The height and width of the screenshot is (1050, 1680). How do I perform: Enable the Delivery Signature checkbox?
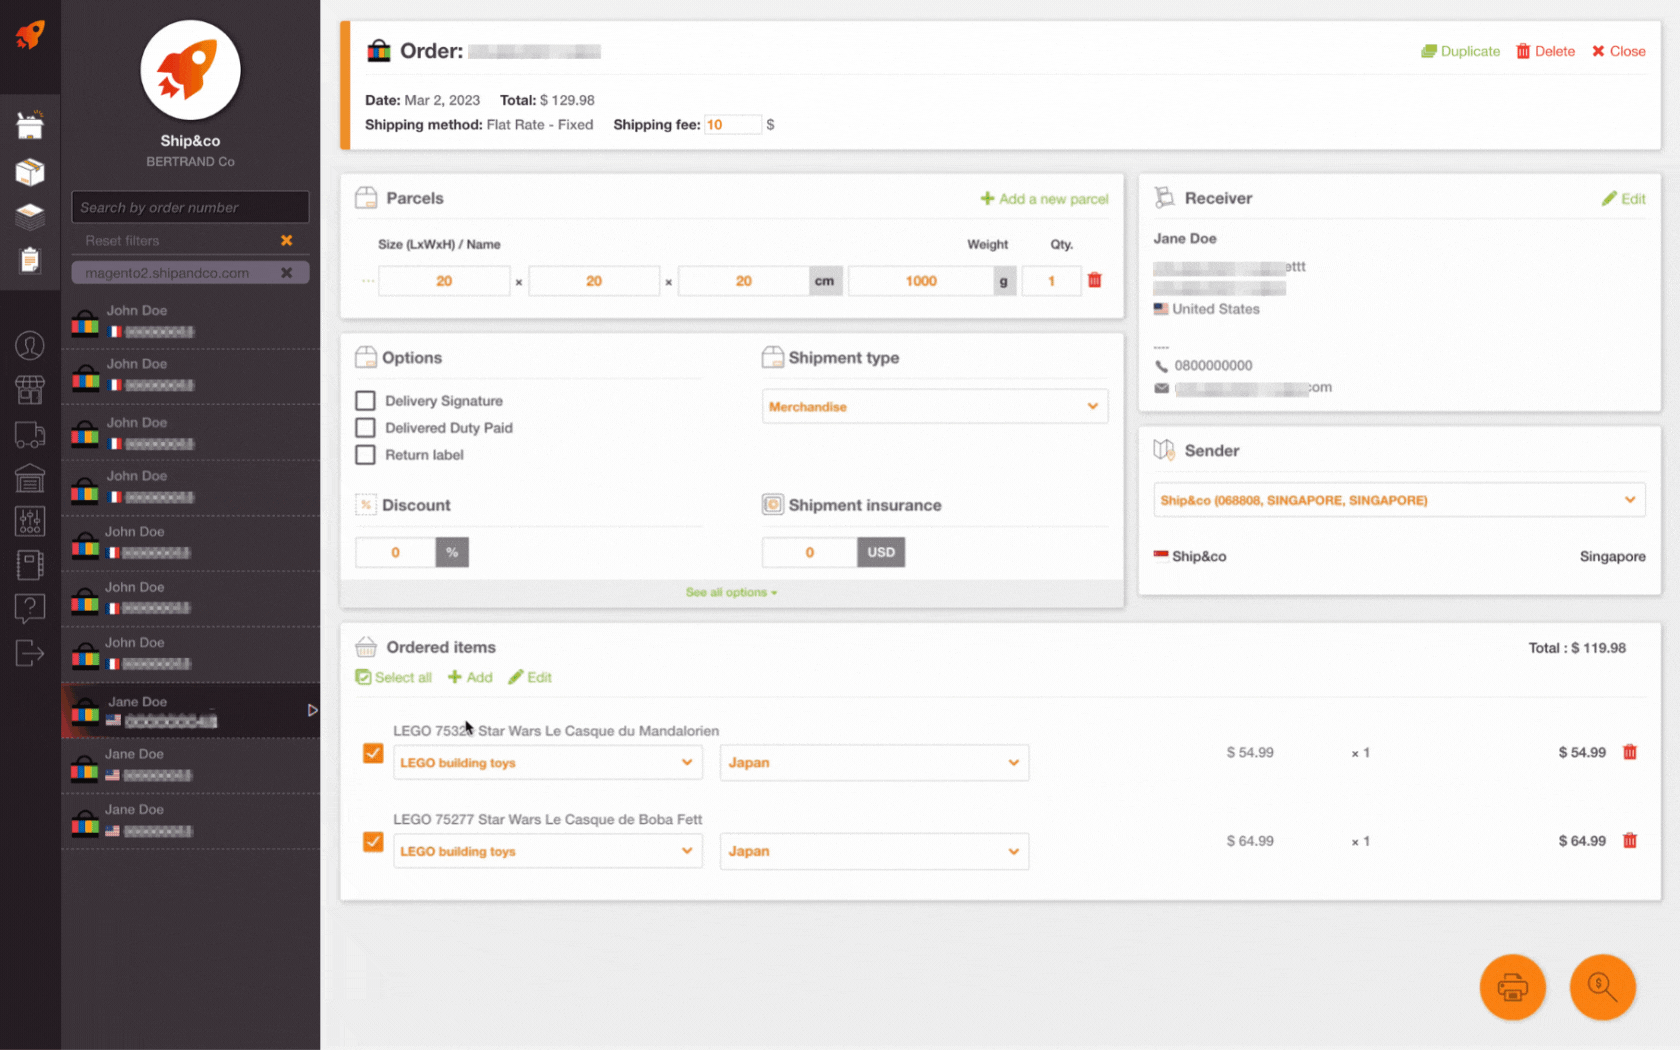366,401
